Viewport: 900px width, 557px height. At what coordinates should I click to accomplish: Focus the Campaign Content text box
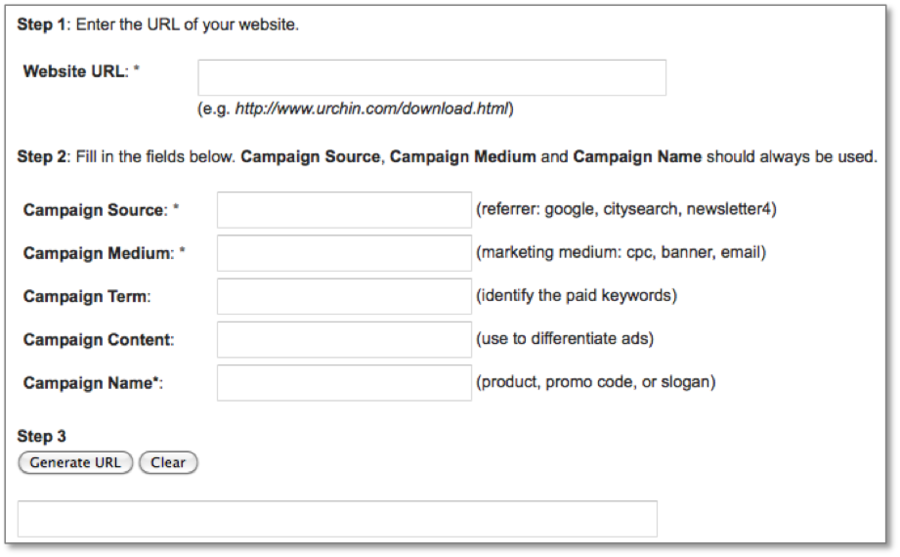pos(344,339)
